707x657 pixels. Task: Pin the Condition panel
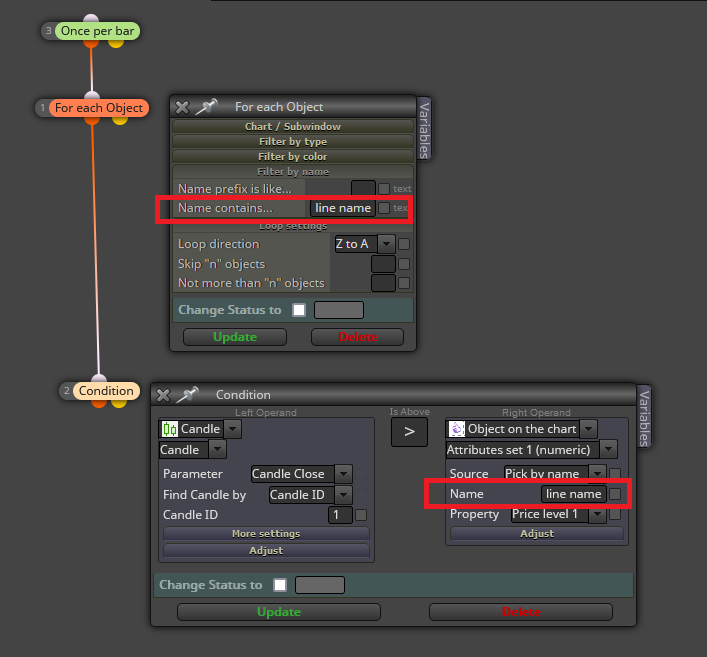point(188,395)
